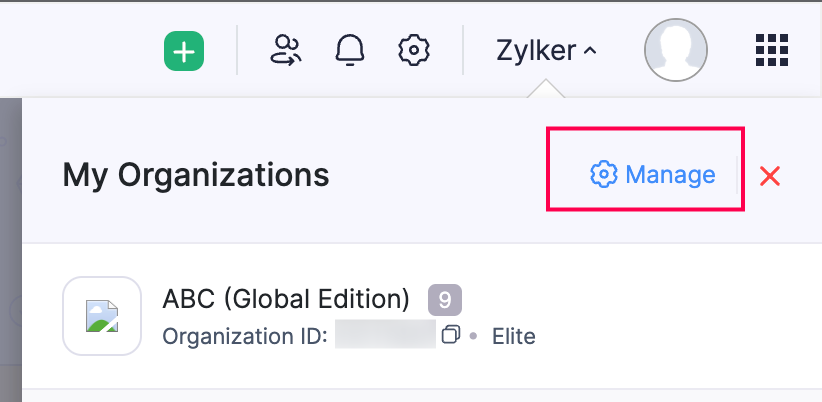
Task: Open settings gear in top bar
Action: 413,50
